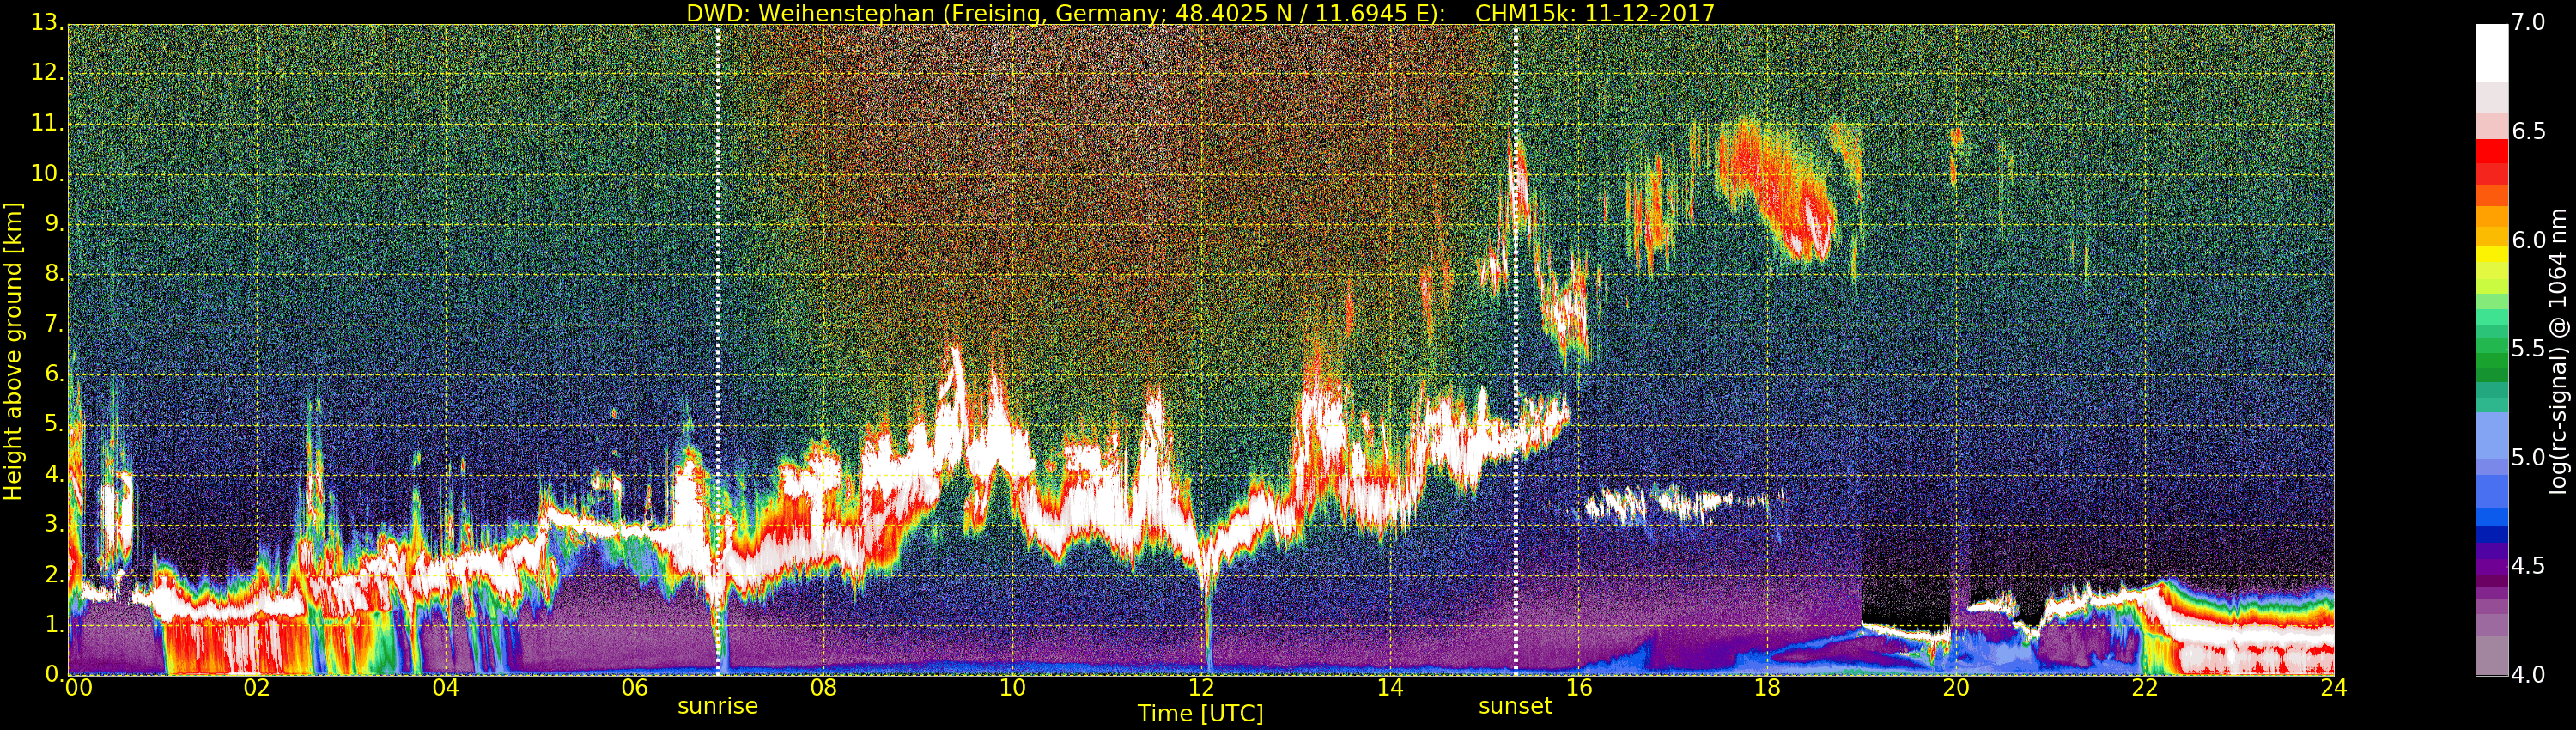The height and width of the screenshot is (730, 2576).
Task: Click the colorbar tick value '4.0'
Action: pos(2529,674)
